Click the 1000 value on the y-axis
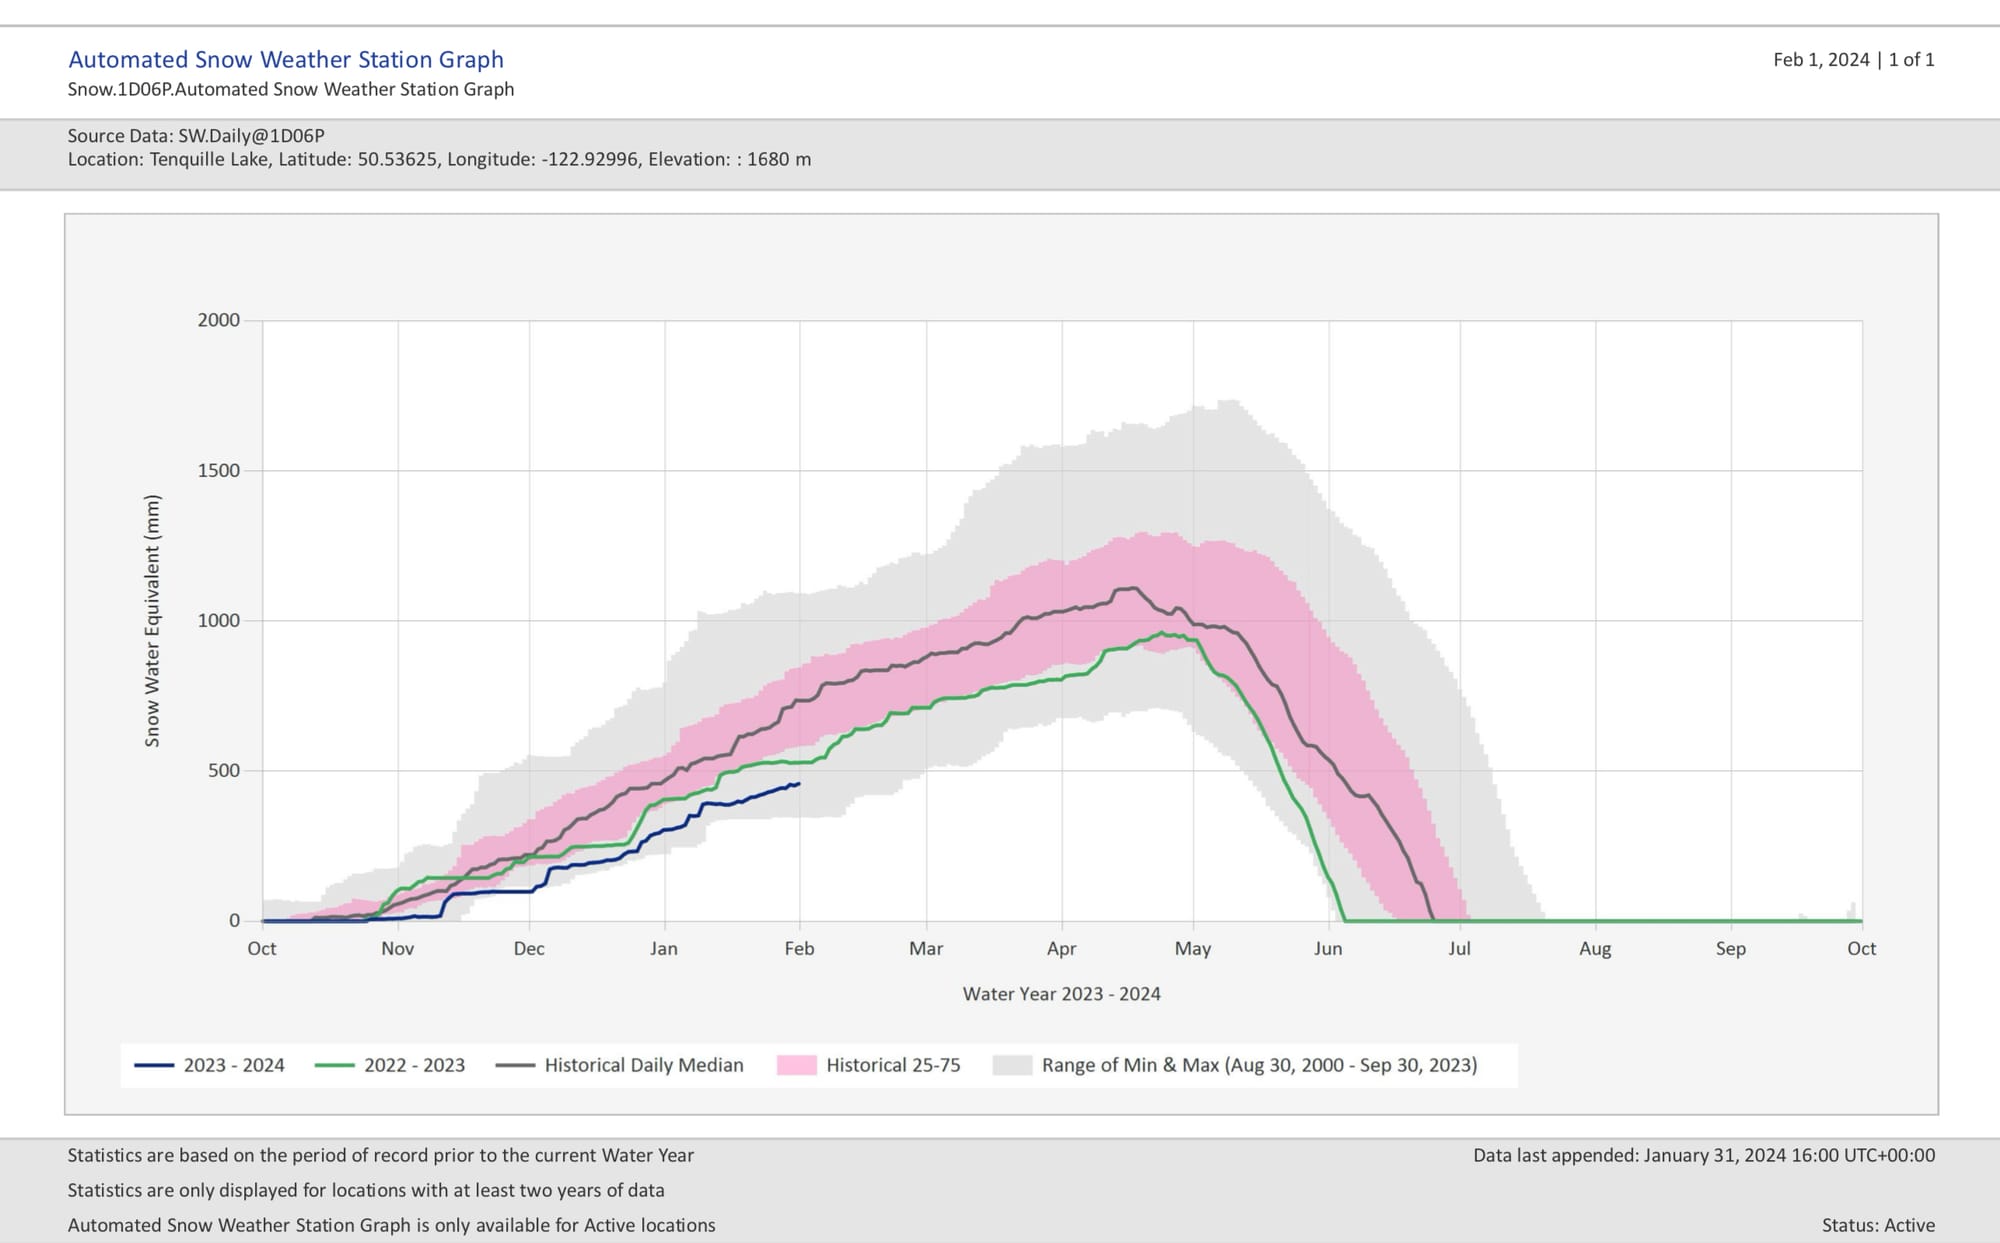The image size is (2000, 1243). point(219,621)
